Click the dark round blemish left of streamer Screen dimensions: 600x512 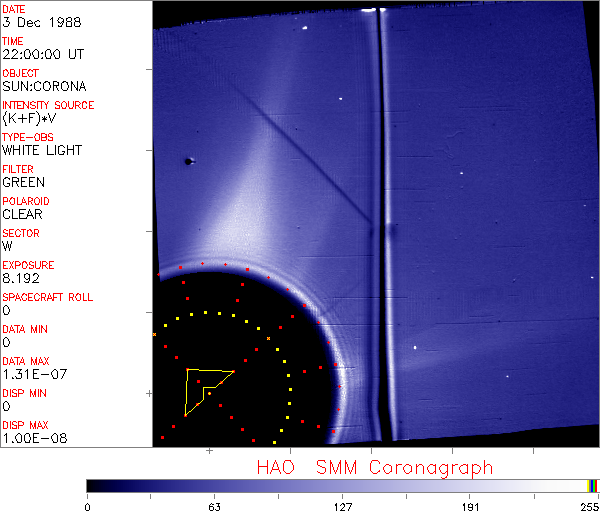[x=188, y=161]
